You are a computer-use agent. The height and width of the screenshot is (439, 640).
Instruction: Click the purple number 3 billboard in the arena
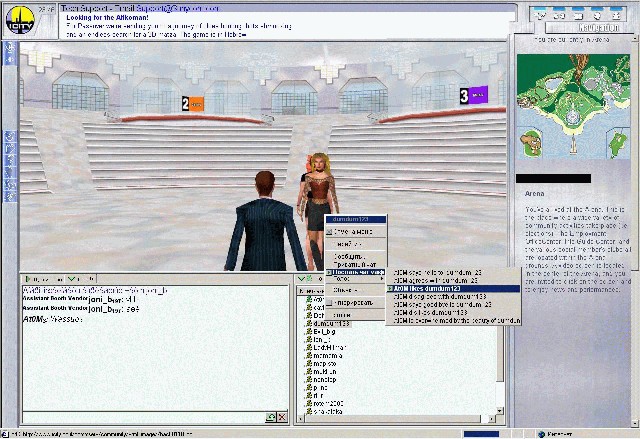coord(473,95)
